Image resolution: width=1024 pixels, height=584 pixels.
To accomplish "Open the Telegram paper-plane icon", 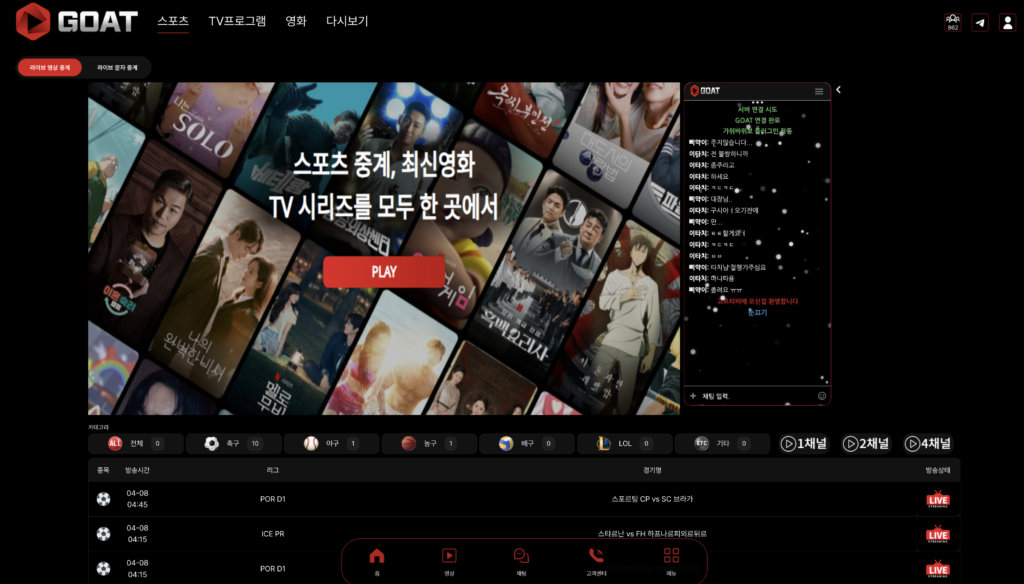I will pos(980,22).
